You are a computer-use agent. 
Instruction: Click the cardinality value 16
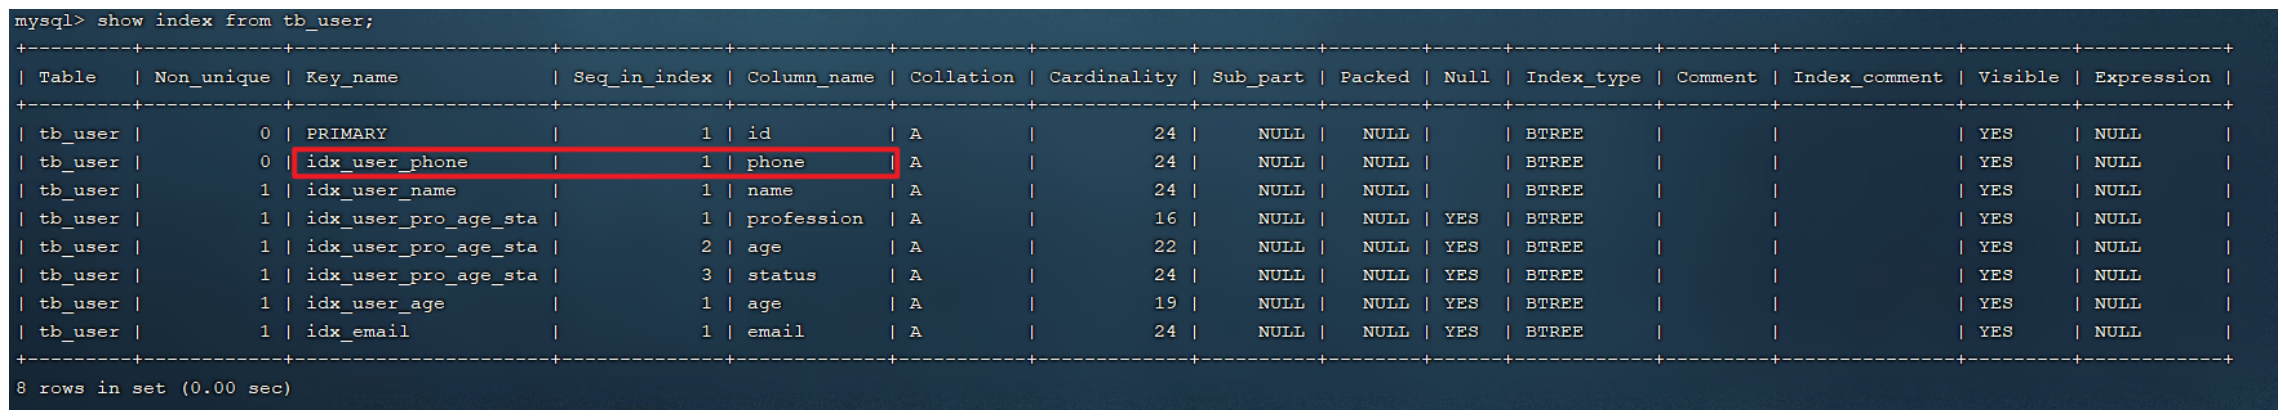click(1164, 218)
